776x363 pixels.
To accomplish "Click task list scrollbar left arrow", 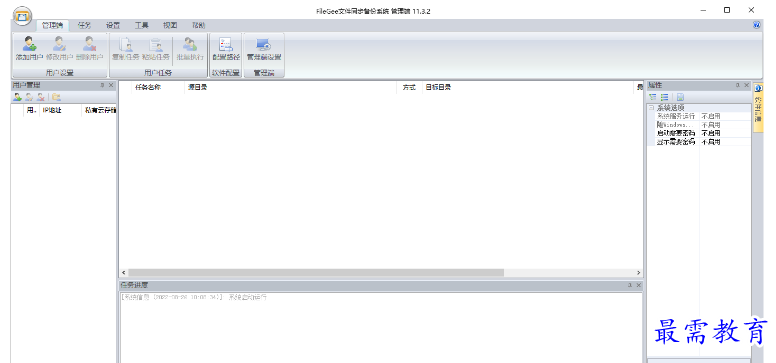I will pyautogui.click(x=124, y=273).
